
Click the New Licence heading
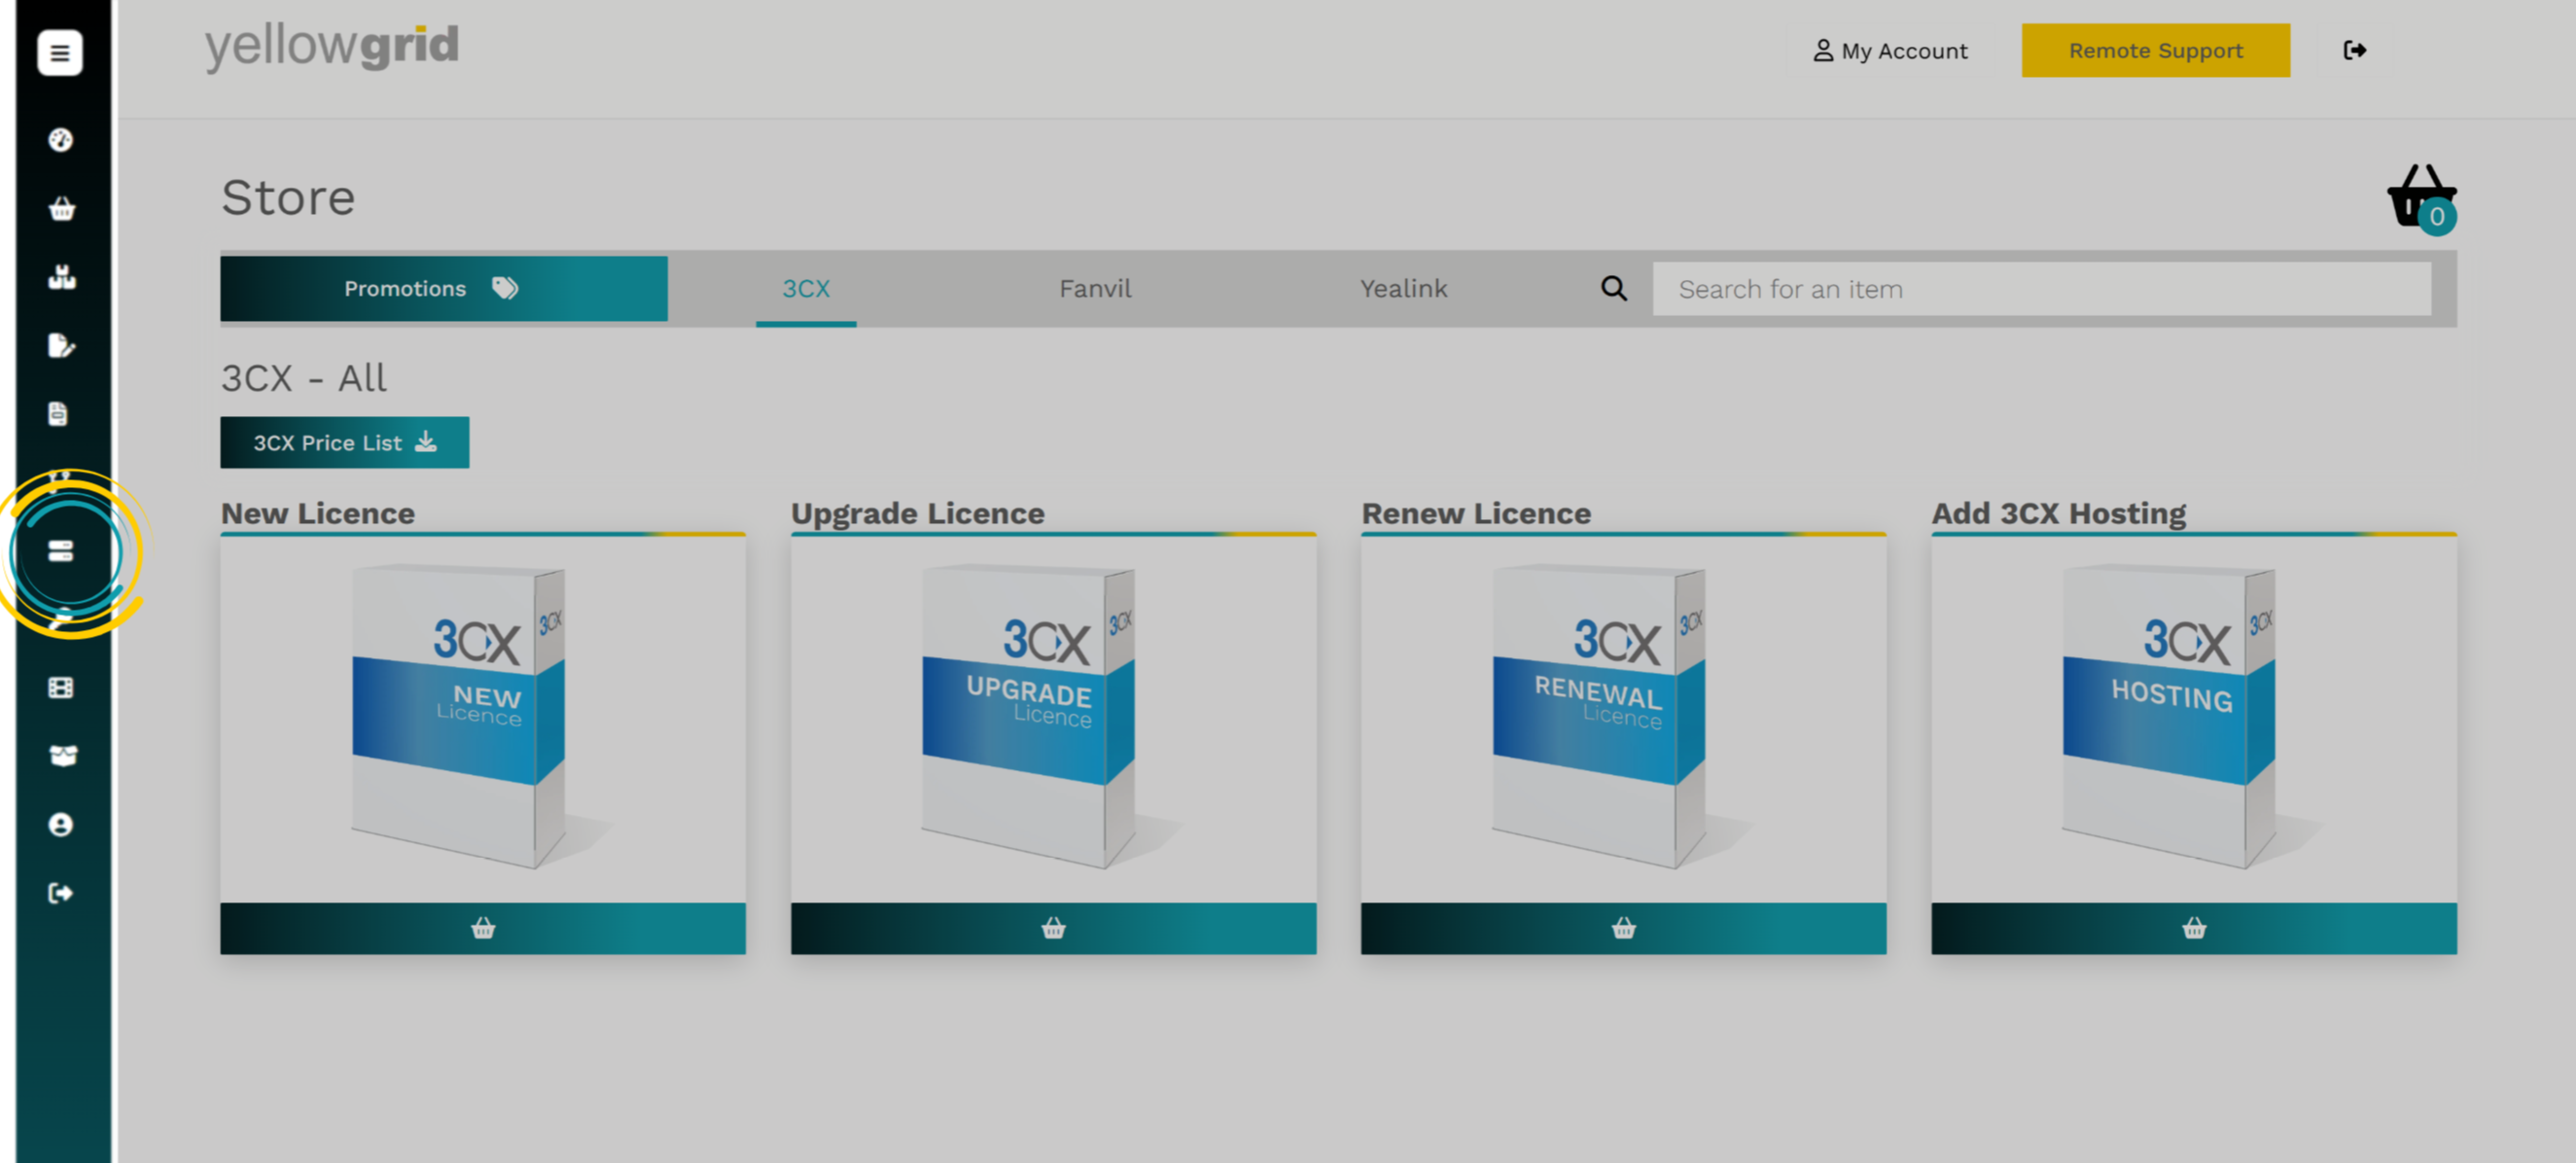318,514
